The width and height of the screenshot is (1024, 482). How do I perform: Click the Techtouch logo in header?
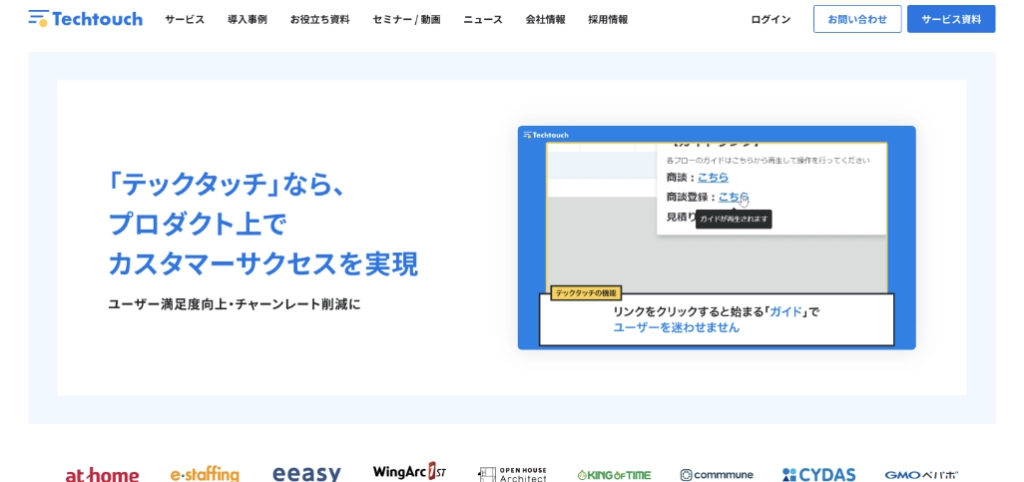(x=86, y=19)
